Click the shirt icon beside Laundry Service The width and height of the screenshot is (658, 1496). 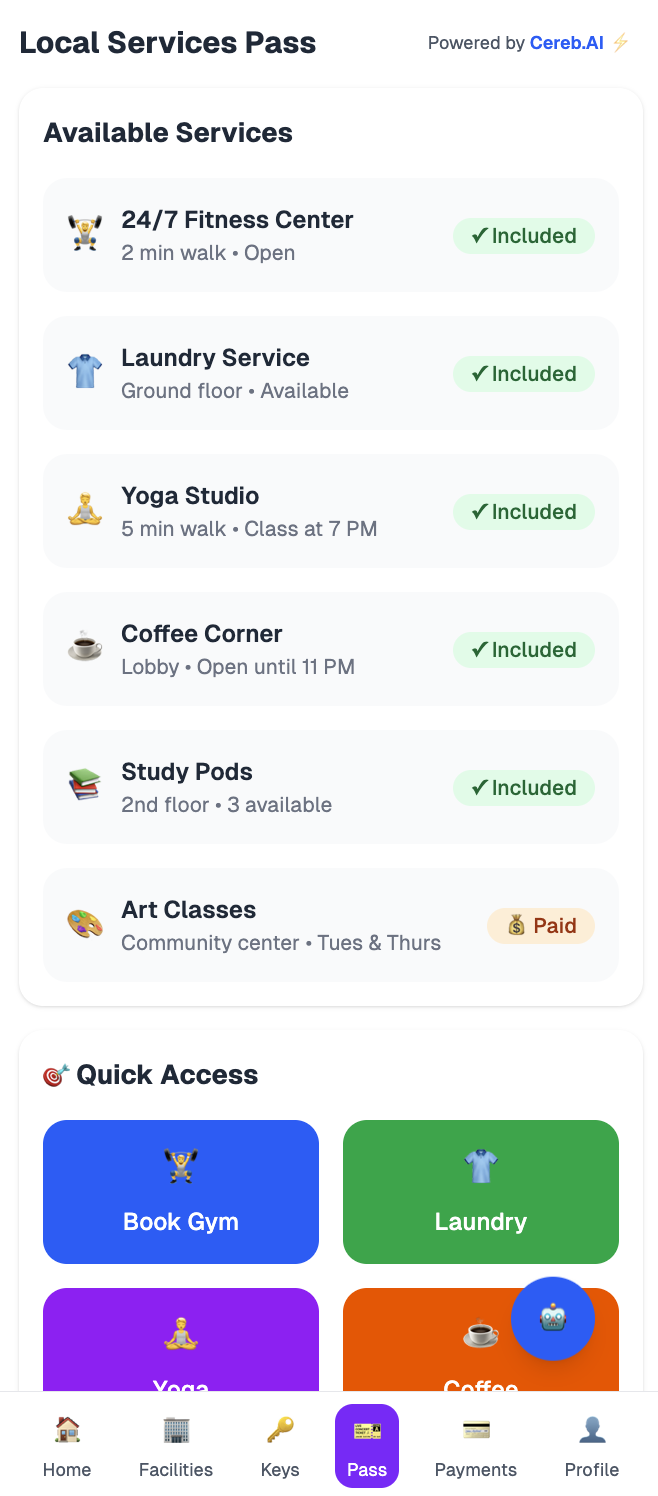pyautogui.click(x=85, y=373)
